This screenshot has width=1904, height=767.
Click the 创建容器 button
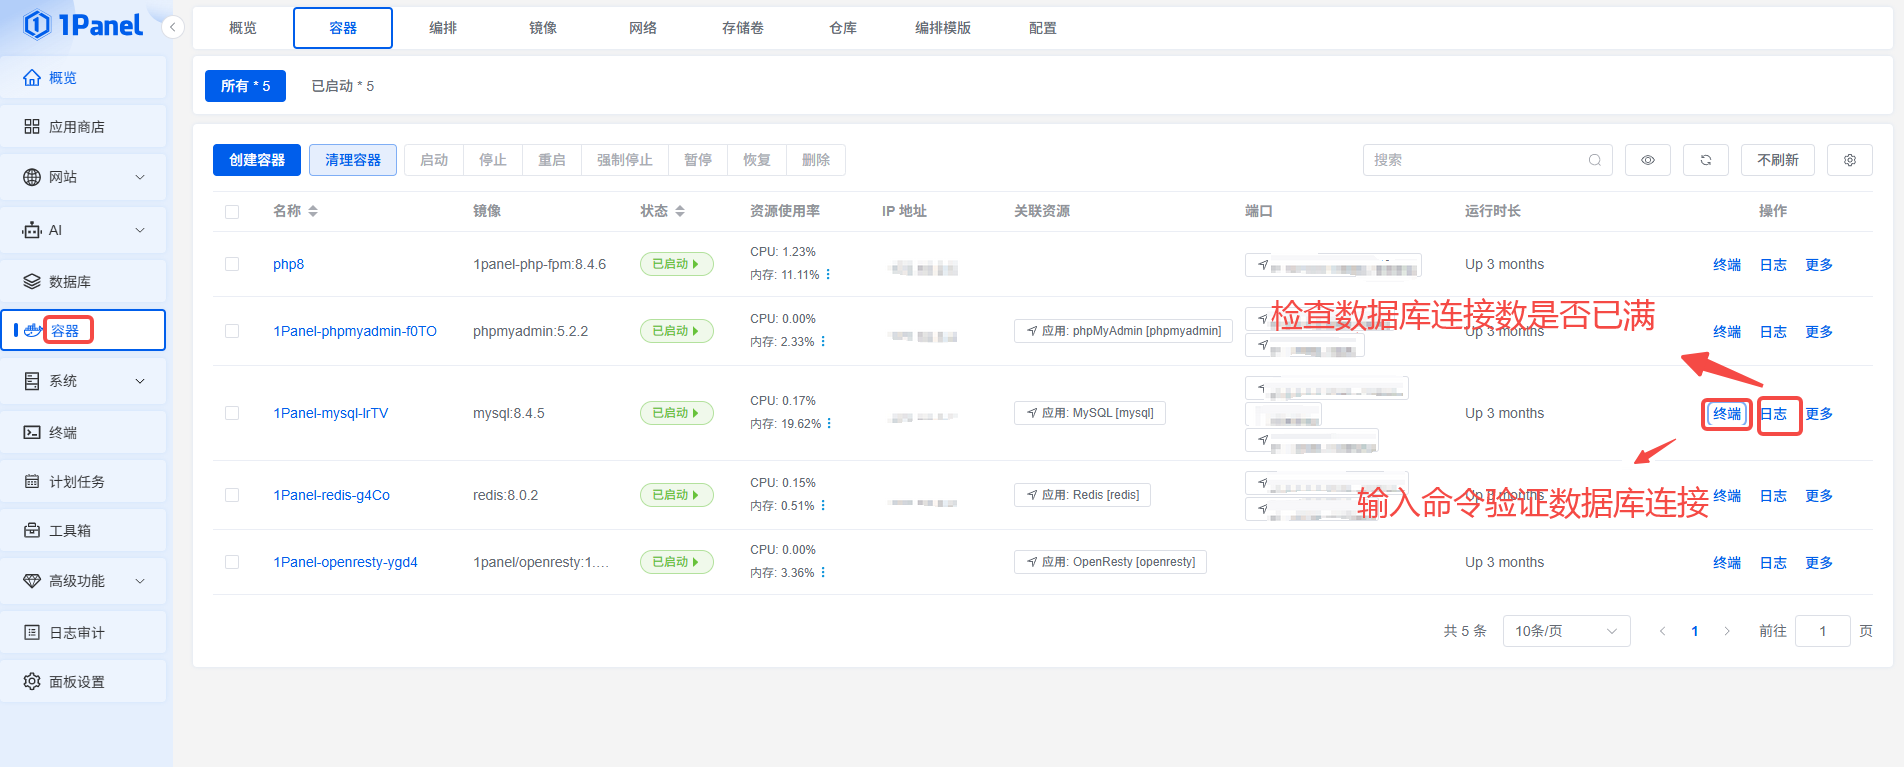click(257, 160)
